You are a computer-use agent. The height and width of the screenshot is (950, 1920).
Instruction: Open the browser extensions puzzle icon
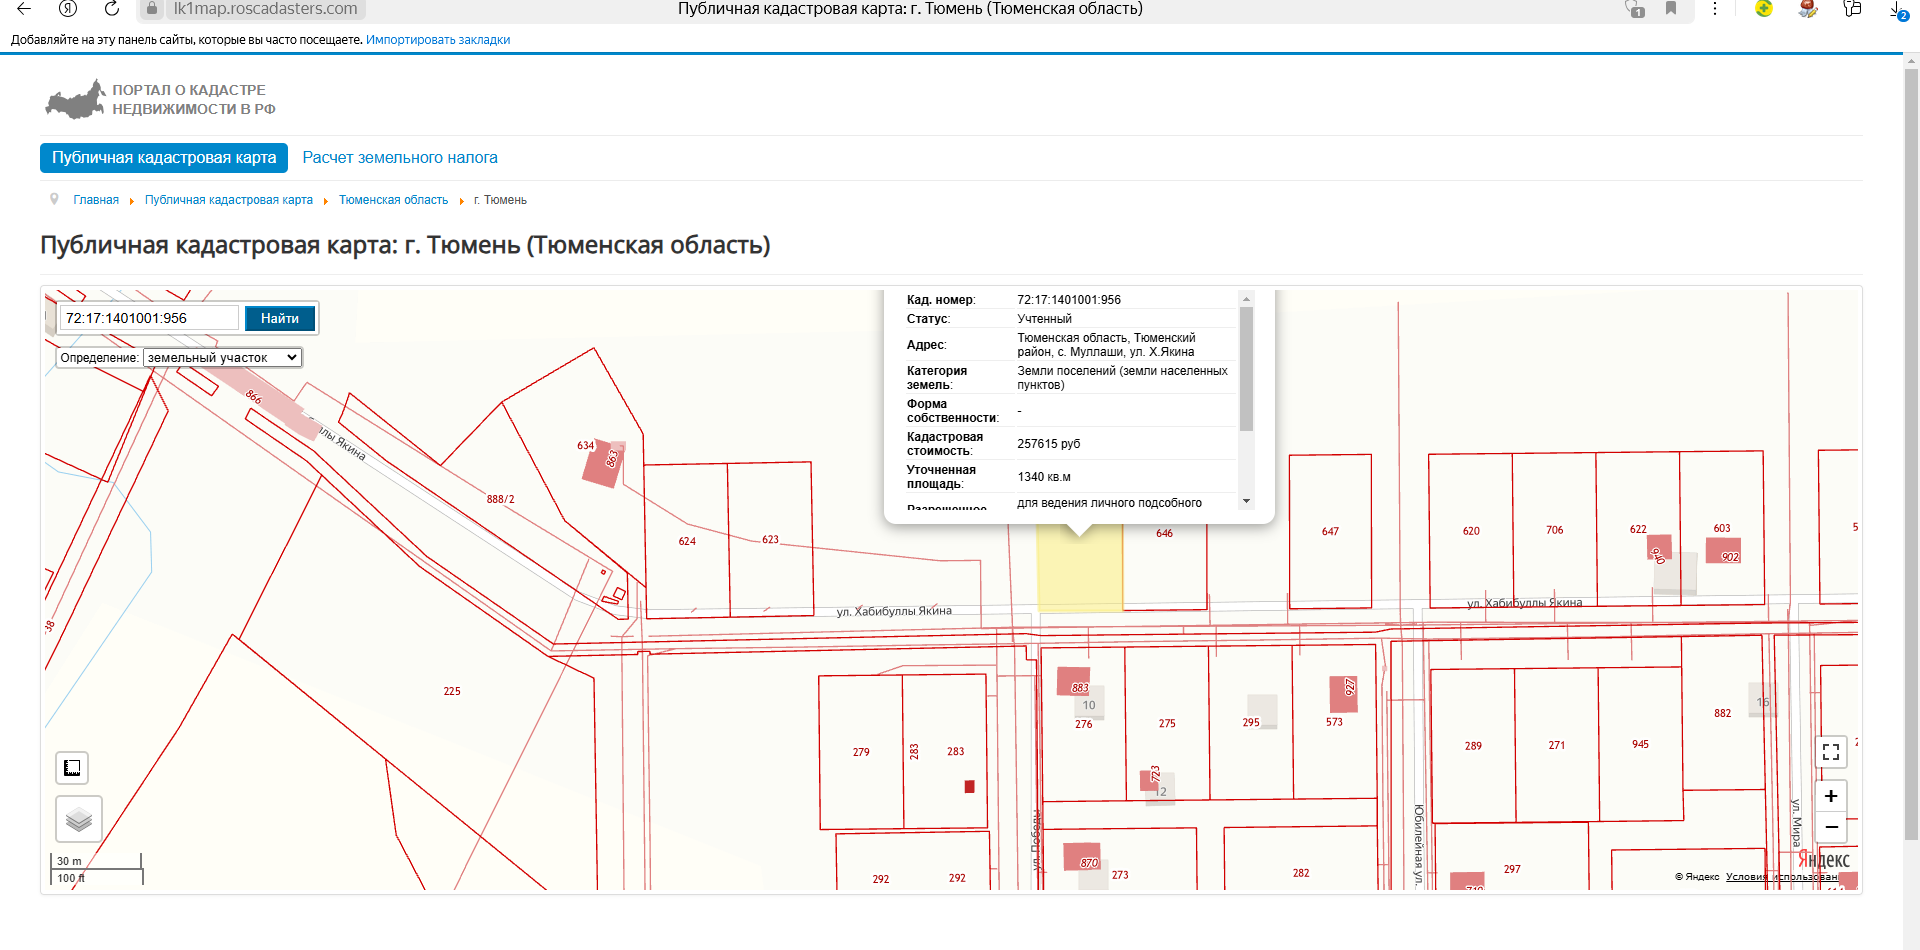coord(1852,9)
